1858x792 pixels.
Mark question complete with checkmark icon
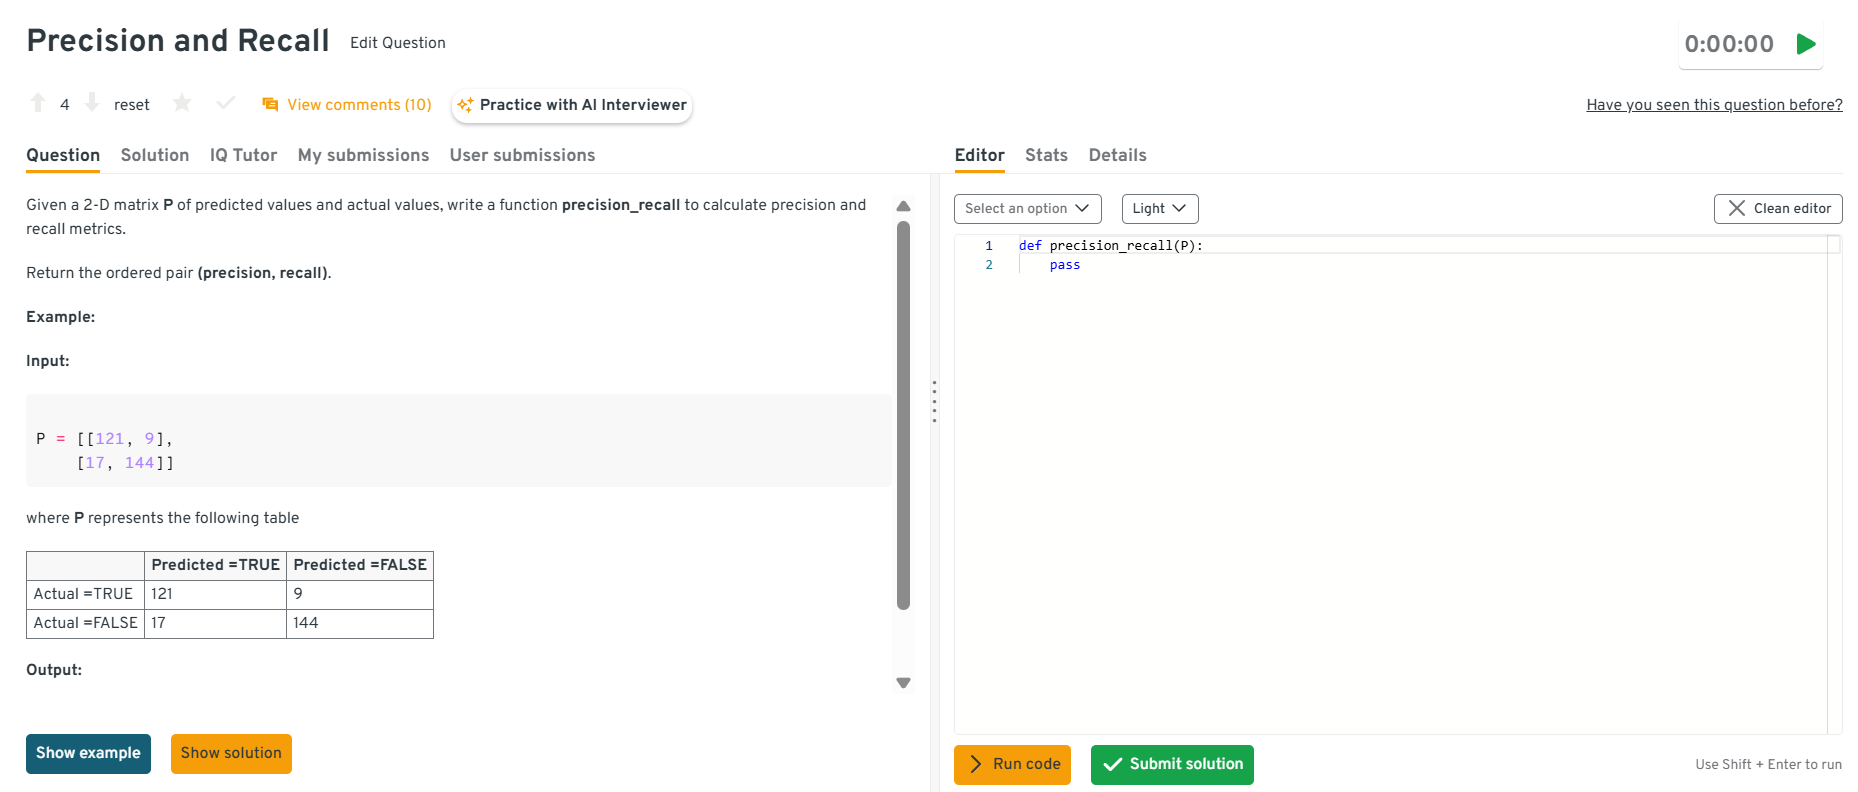tap(226, 103)
